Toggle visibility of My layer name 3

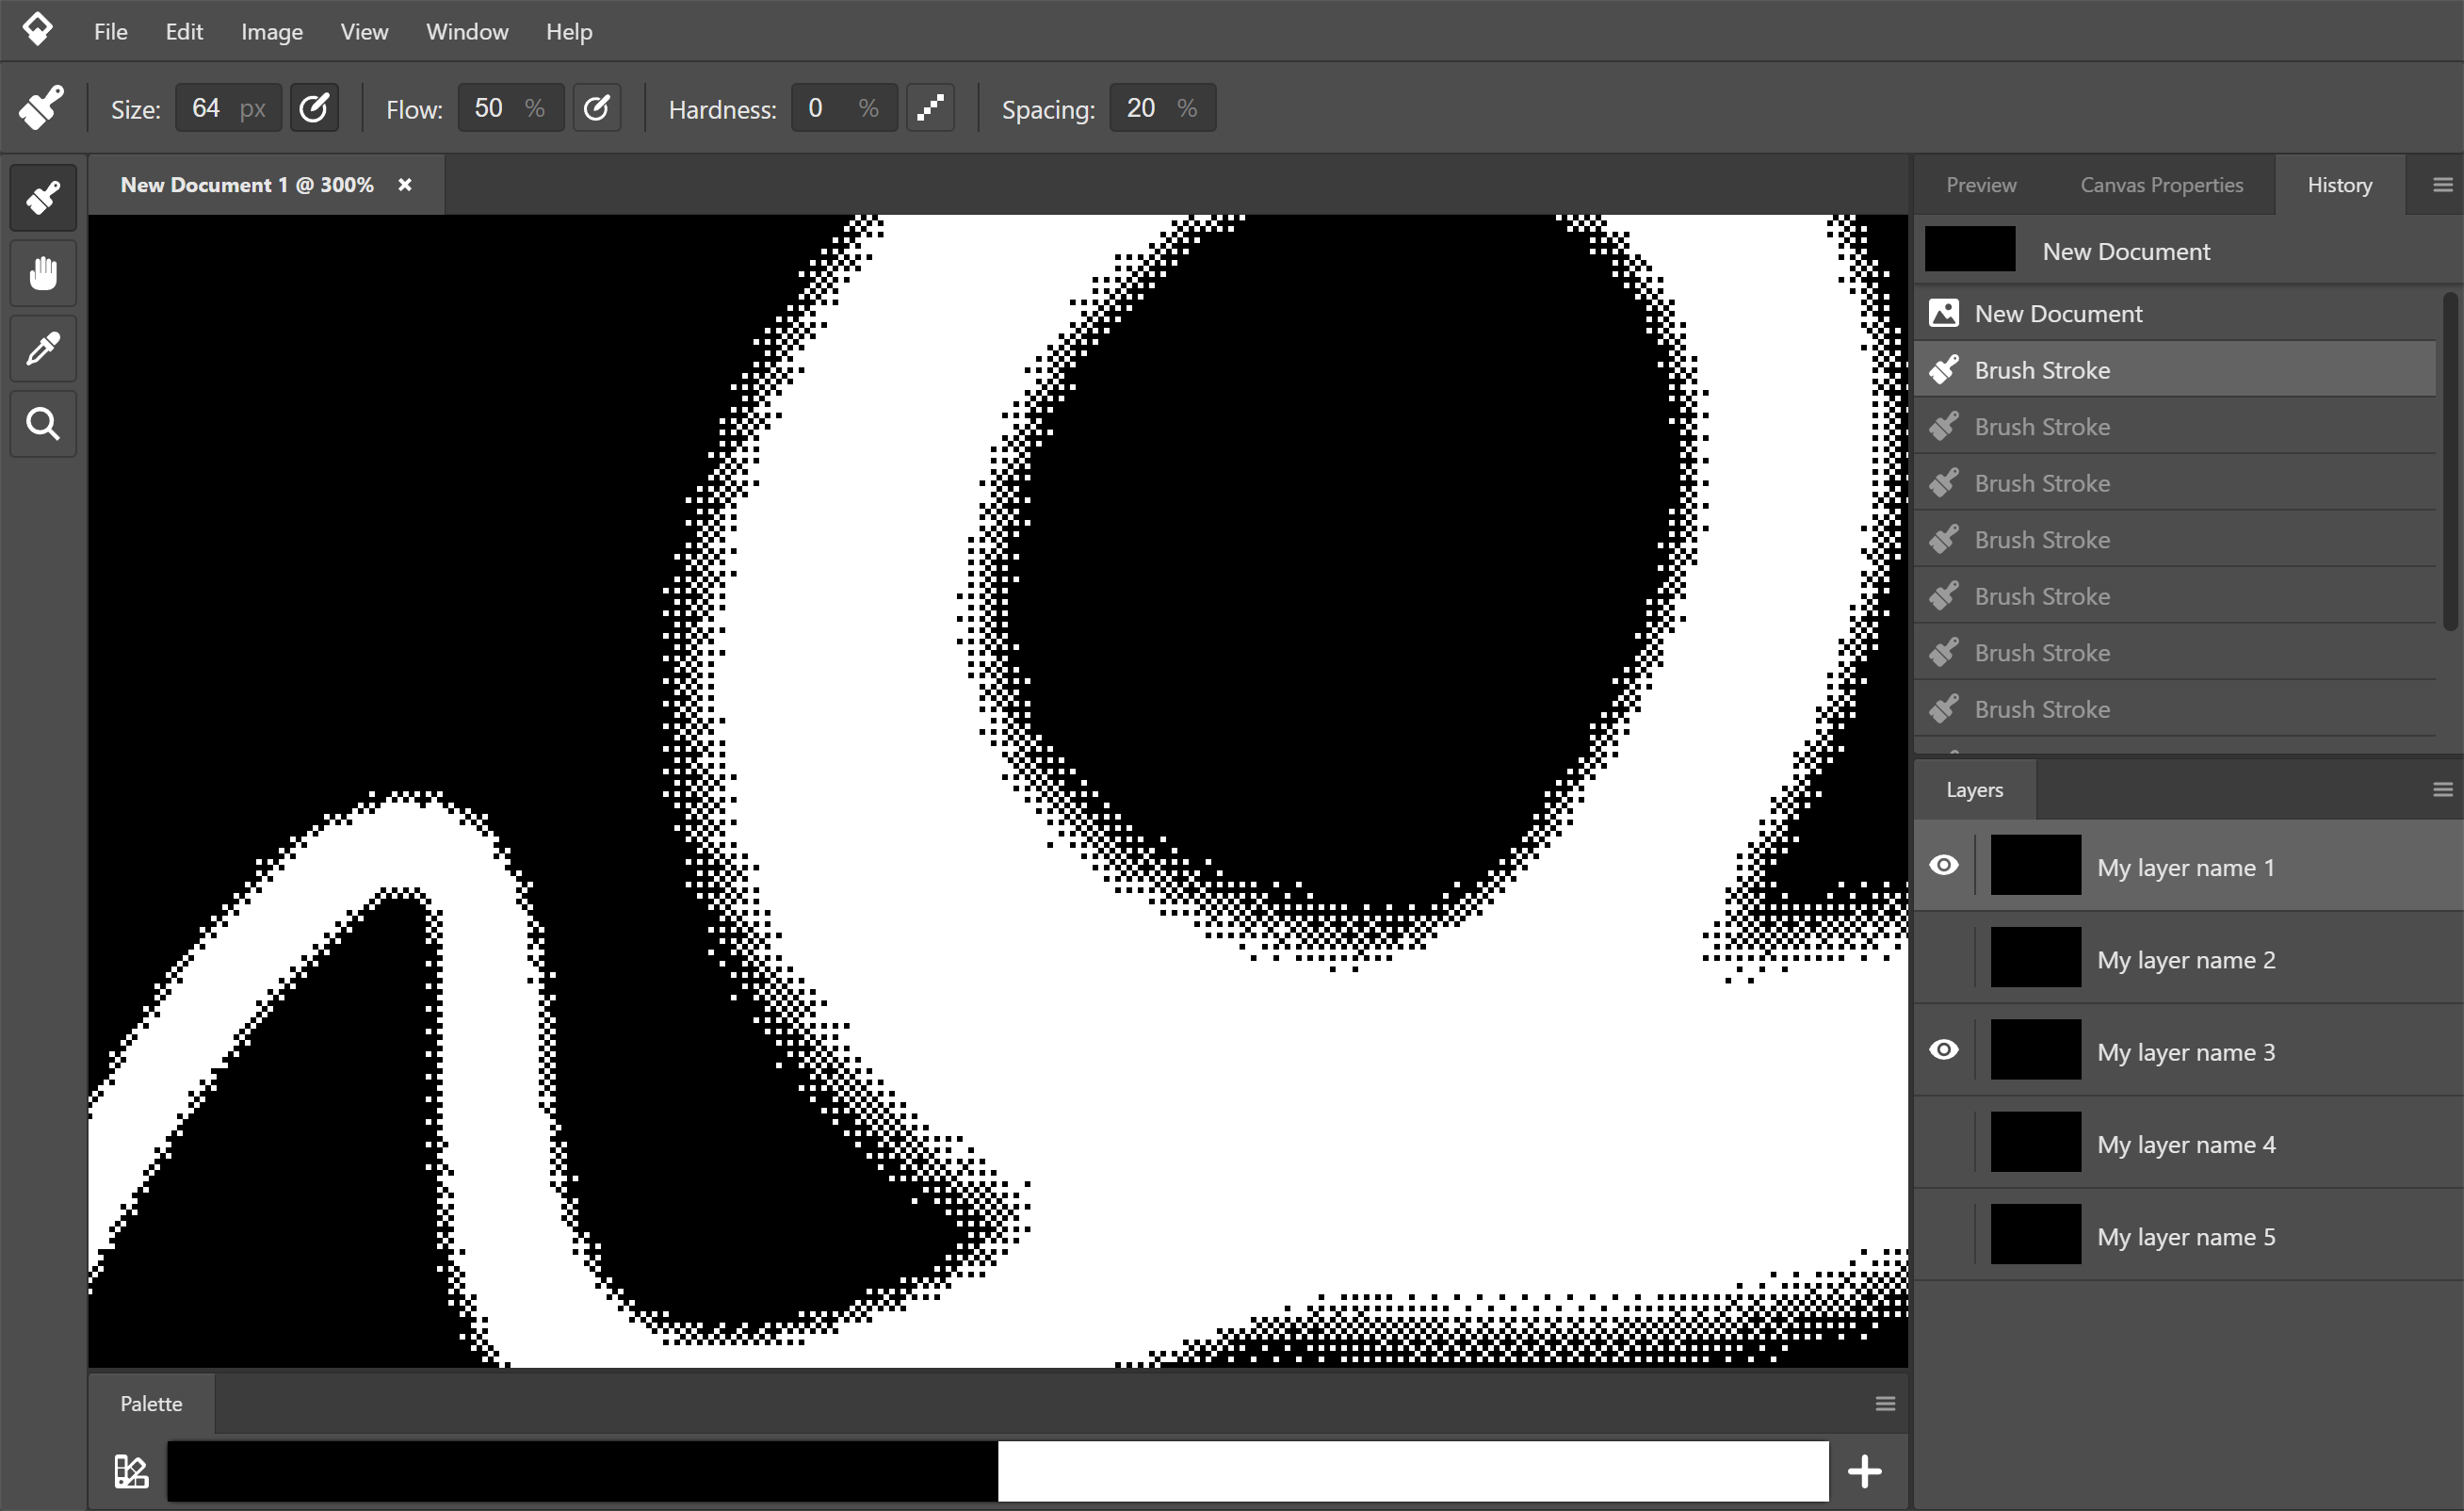point(1944,1049)
